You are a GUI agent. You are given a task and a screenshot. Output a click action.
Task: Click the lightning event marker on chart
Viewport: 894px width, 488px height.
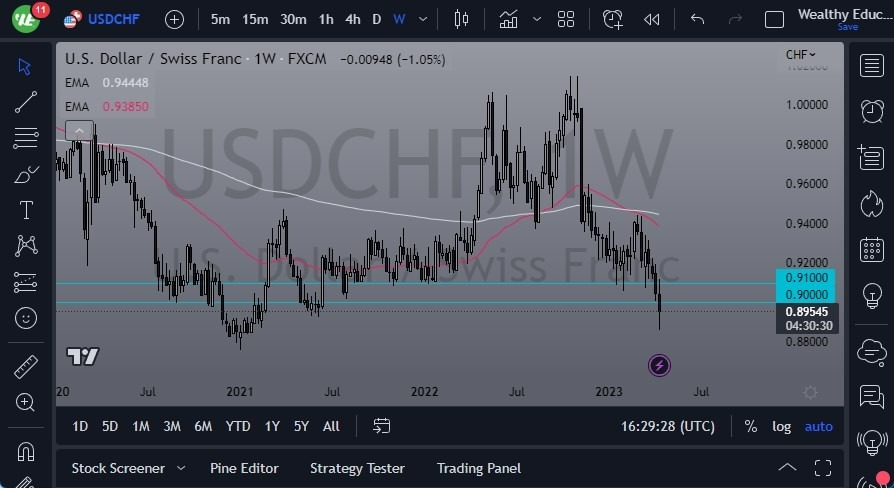coord(659,365)
